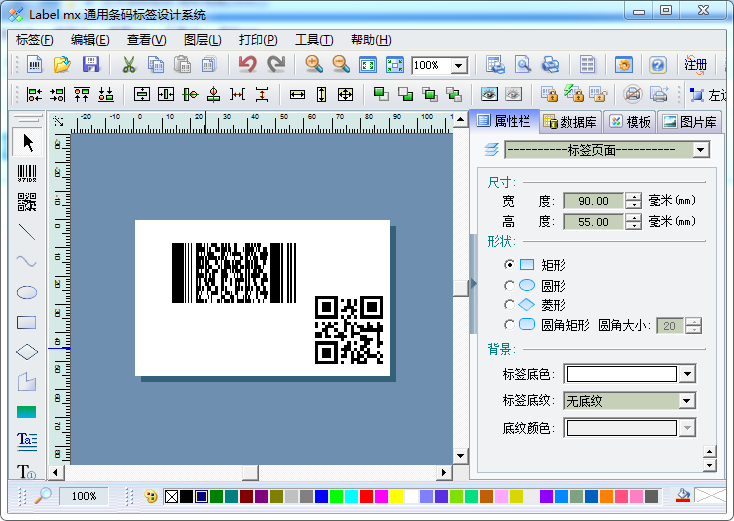This screenshot has height=521, width=734.
Task: Select 矩形 shape radio button
Action: tap(509, 265)
